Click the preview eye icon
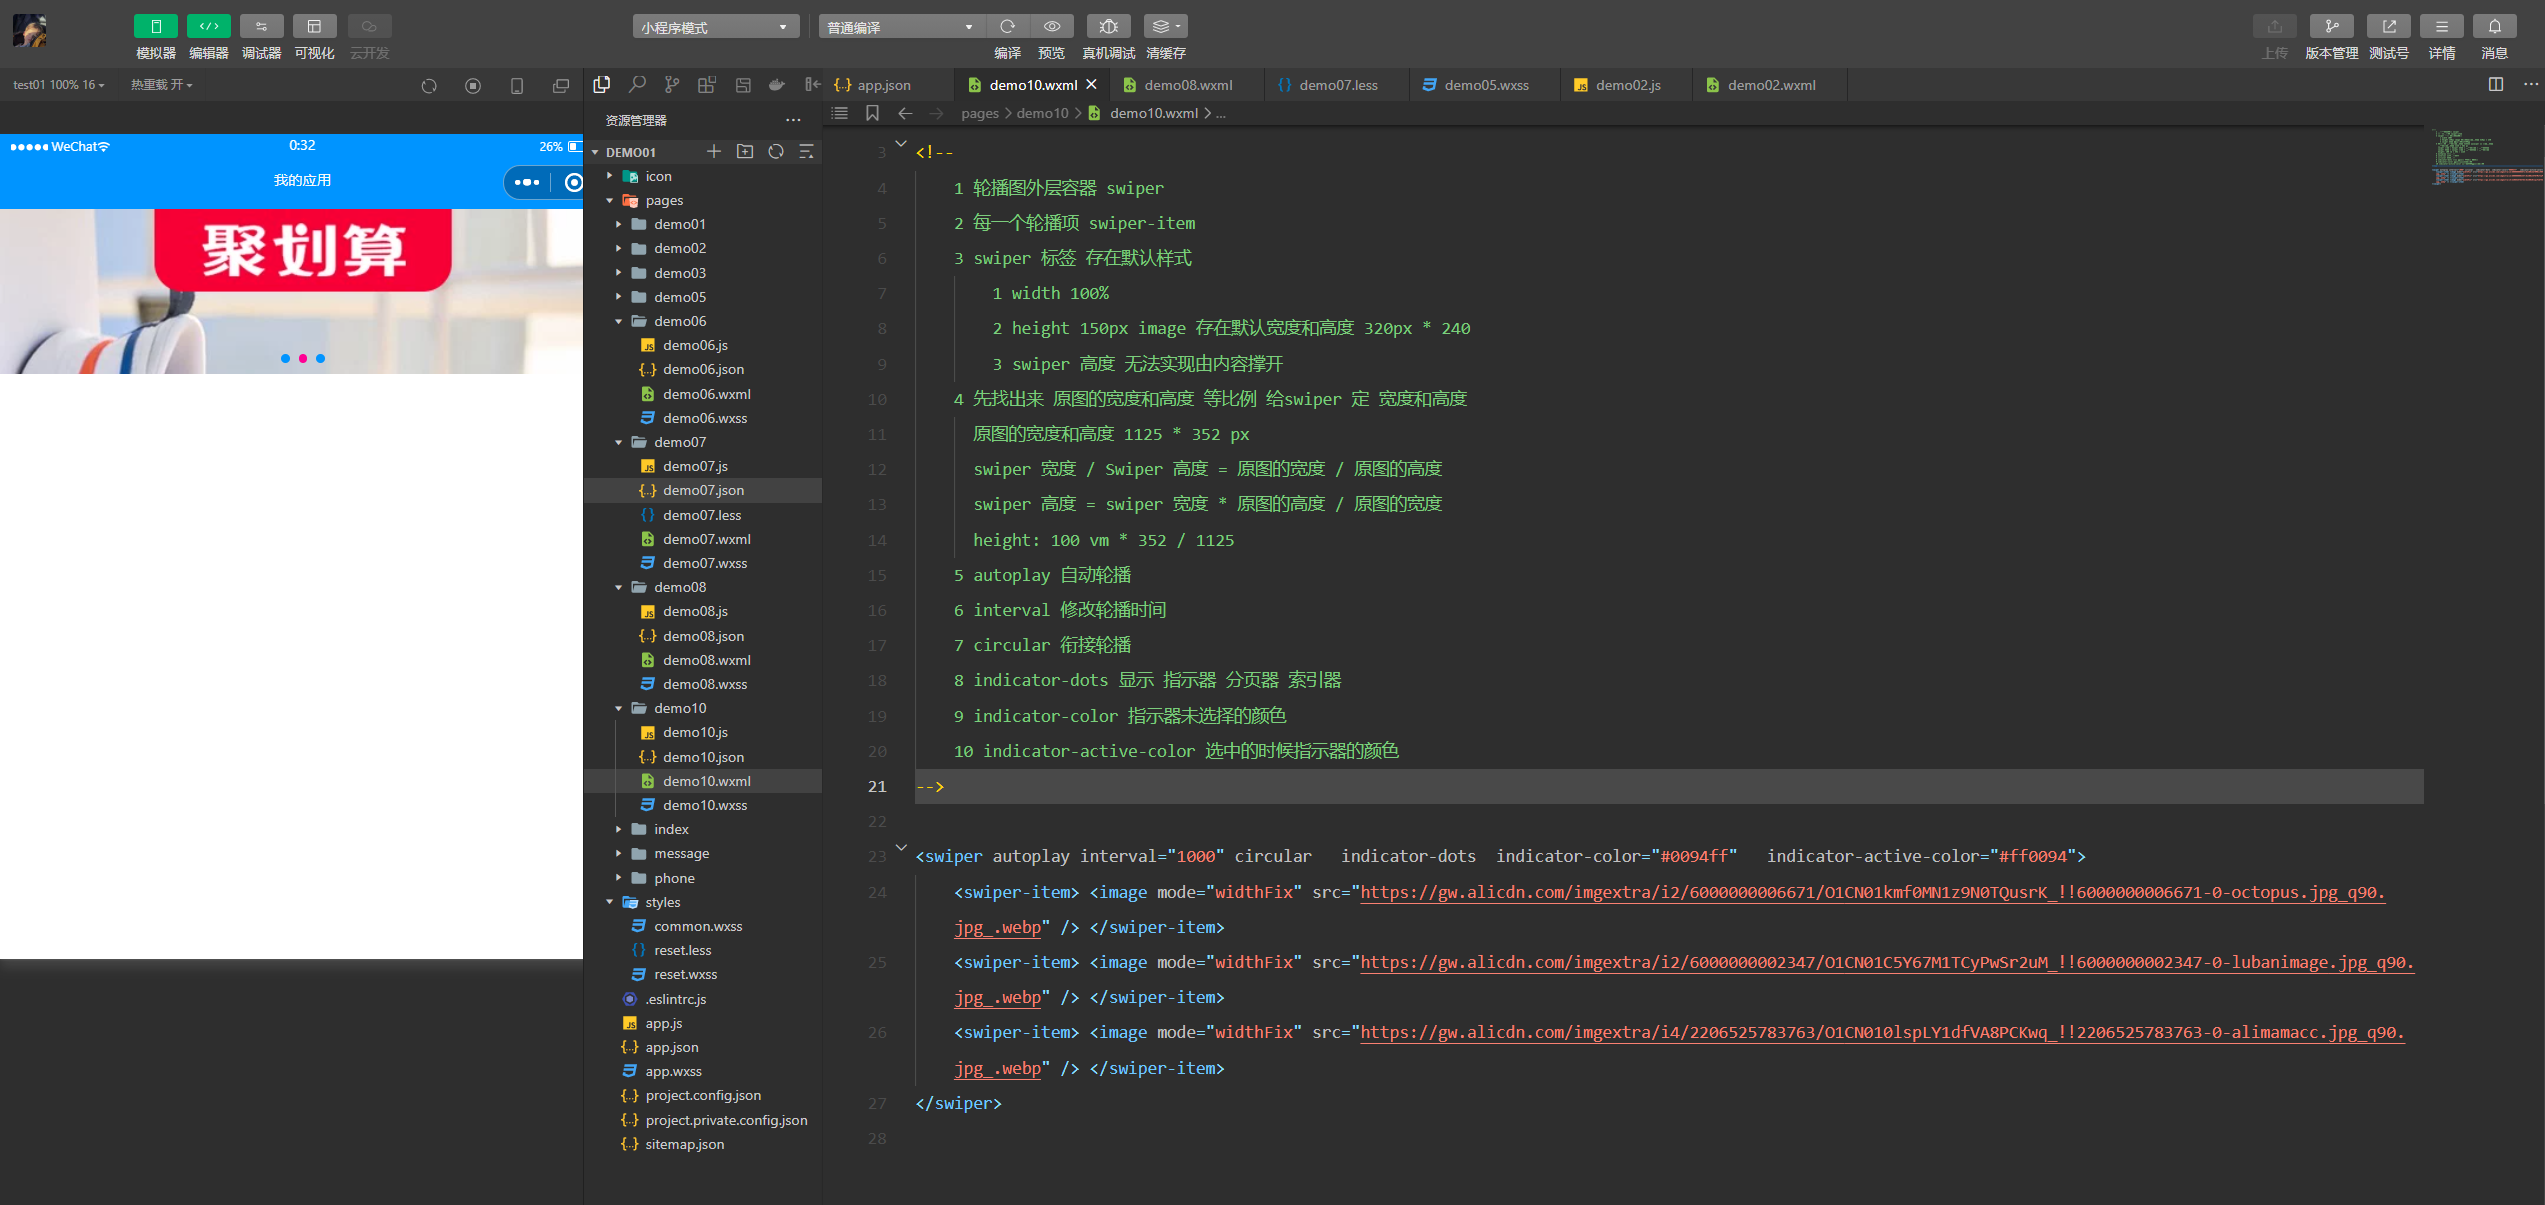Screen dimensions: 2545x1205 pyautogui.click(x=1052, y=26)
